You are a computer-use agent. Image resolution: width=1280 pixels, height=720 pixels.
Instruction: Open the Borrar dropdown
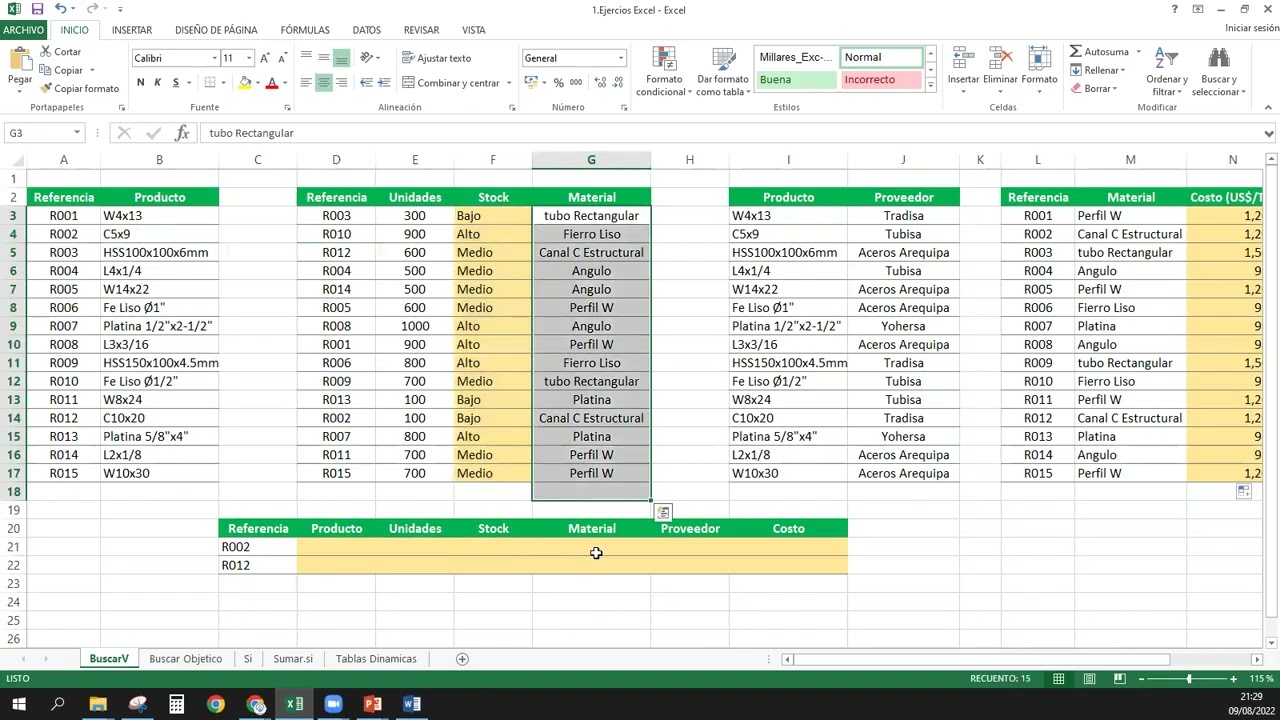click(x=1092, y=89)
